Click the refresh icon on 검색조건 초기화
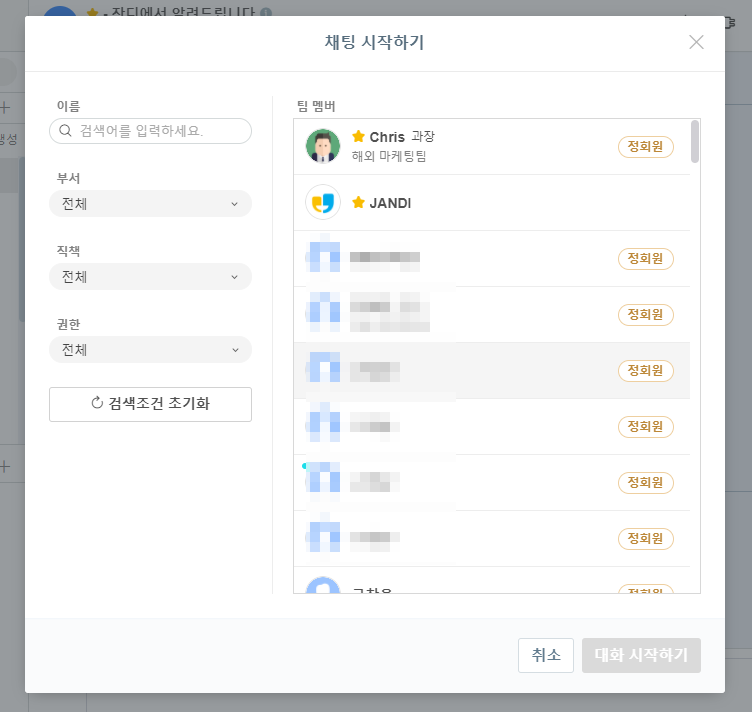Image resolution: width=752 pixels, height=712 pixels. 97,404
